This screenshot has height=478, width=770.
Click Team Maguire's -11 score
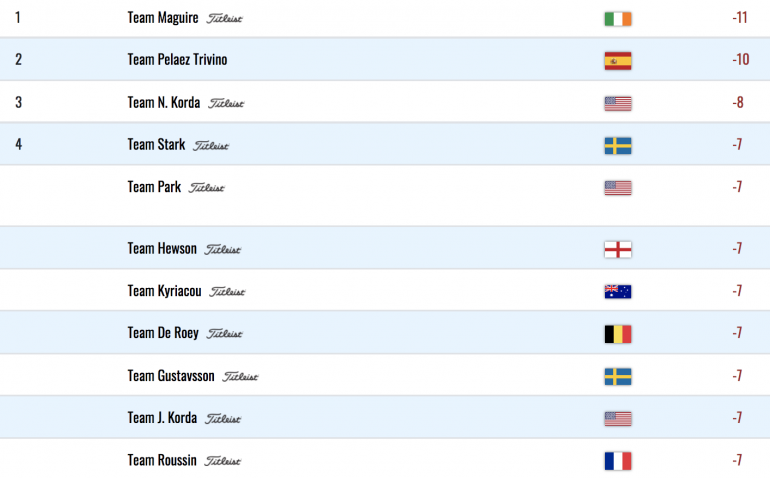(740, 18)
